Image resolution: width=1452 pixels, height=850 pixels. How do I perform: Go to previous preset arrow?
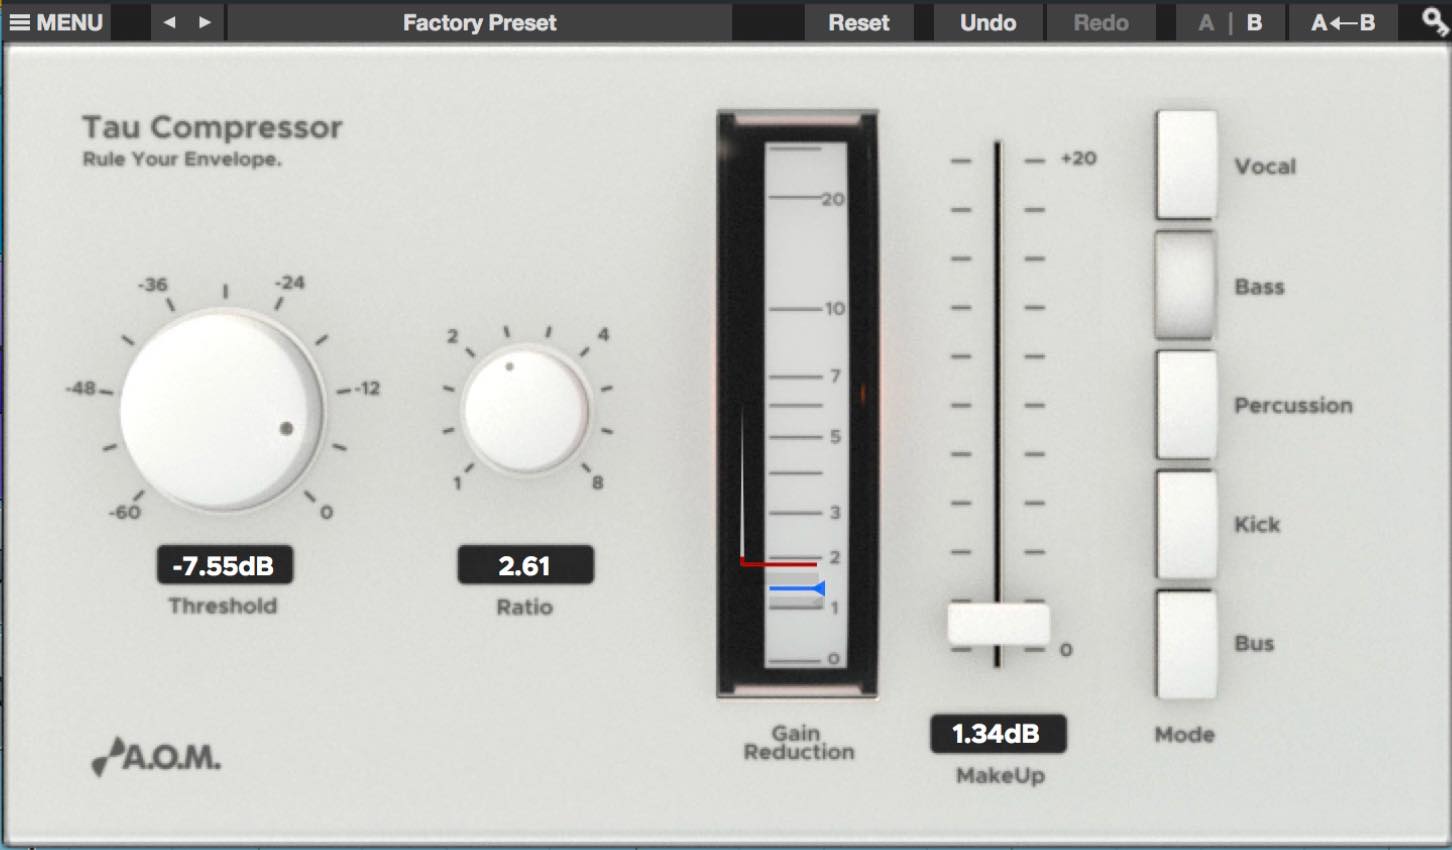[x=169, y=22]
